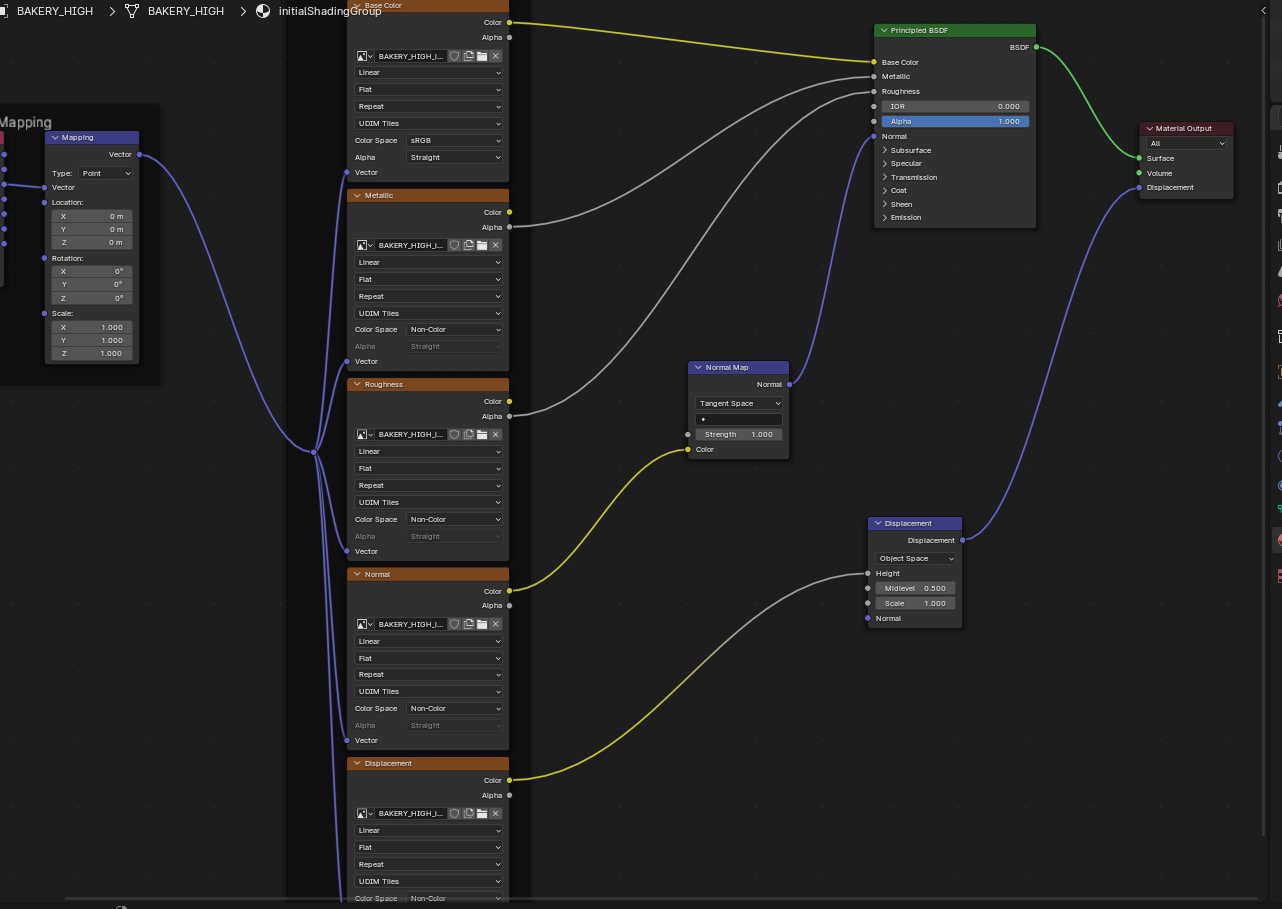This screenshot has height=909, width=1282.
Task: Click new image copy icon in Normal node
Action: (x=468, y=624)
